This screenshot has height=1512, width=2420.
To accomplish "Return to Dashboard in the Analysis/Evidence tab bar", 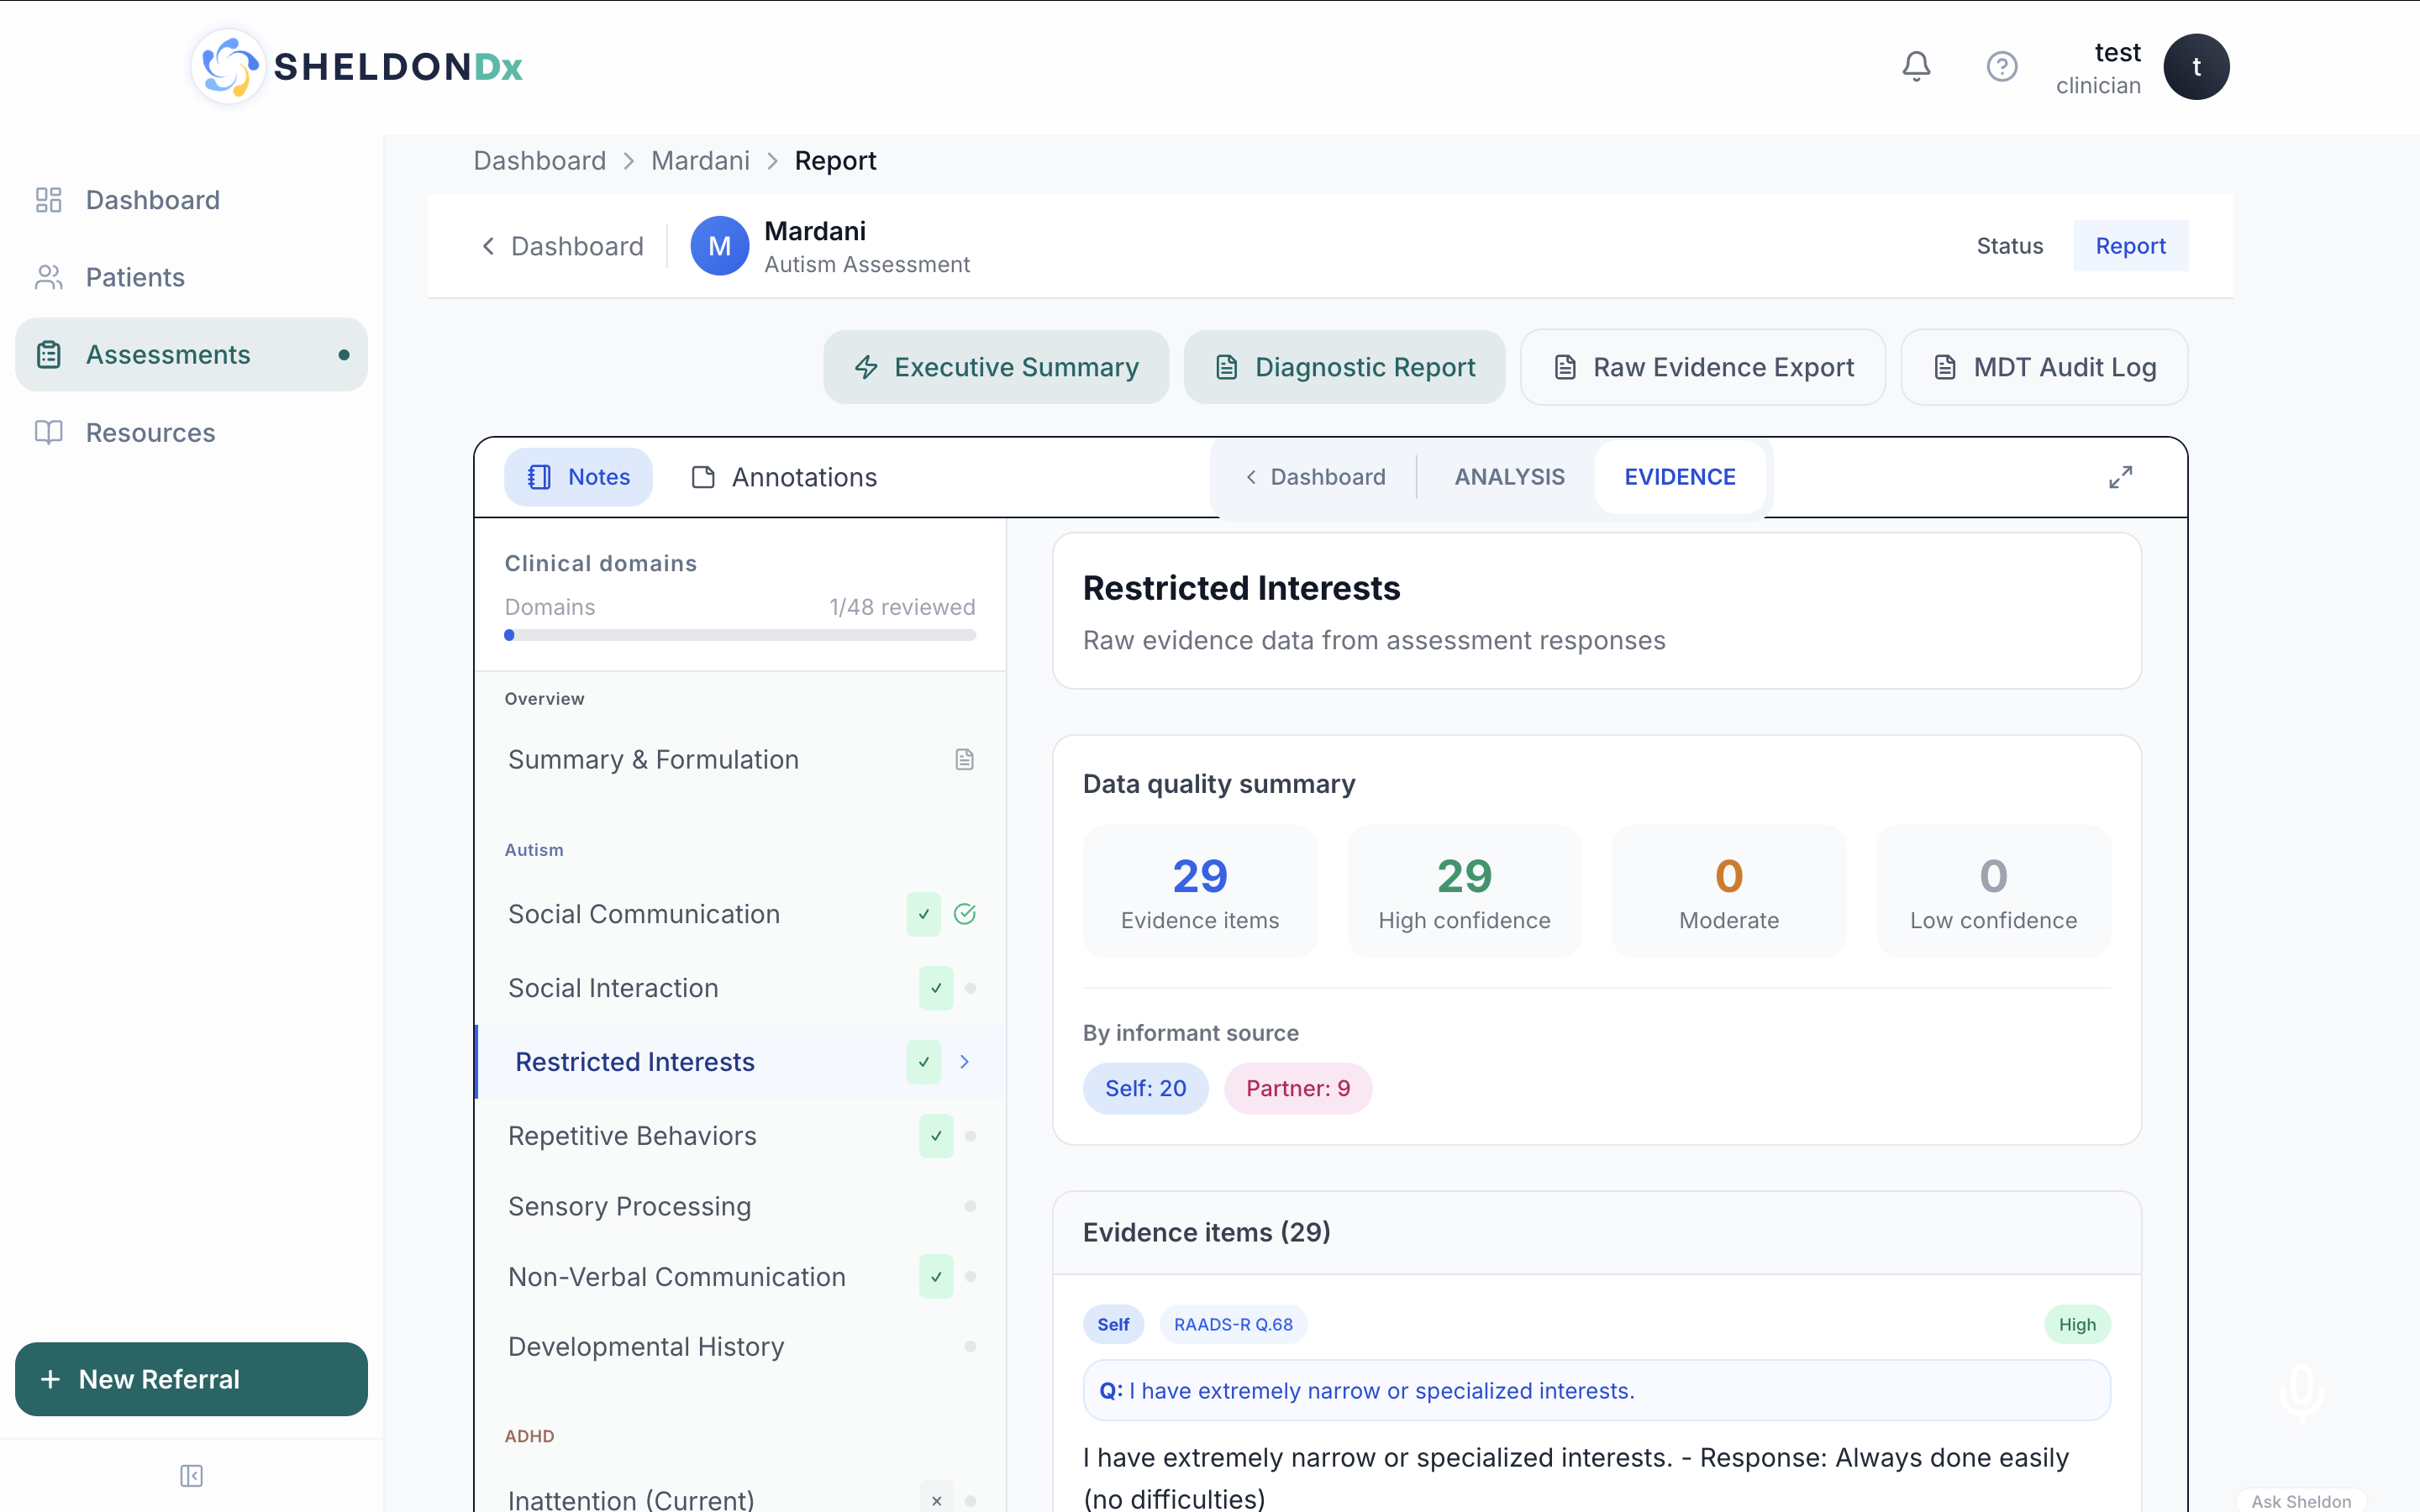I will [x=1315, y=477].
